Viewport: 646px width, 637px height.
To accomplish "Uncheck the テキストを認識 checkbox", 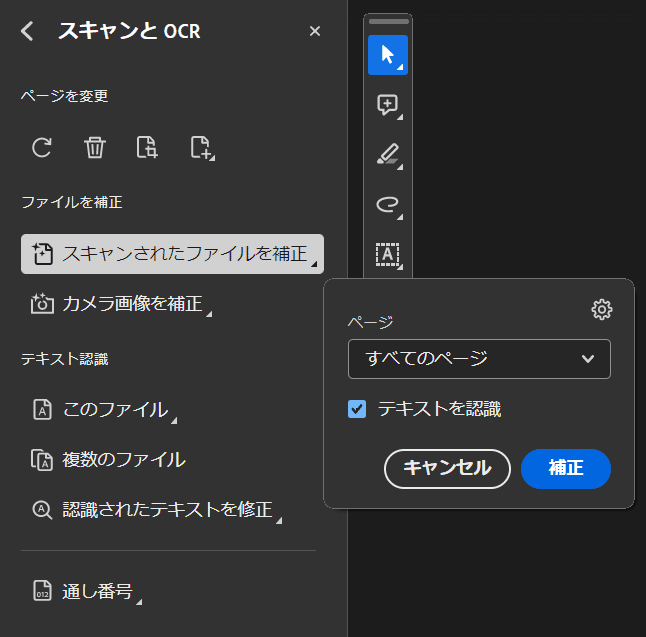I will [357, 409].
